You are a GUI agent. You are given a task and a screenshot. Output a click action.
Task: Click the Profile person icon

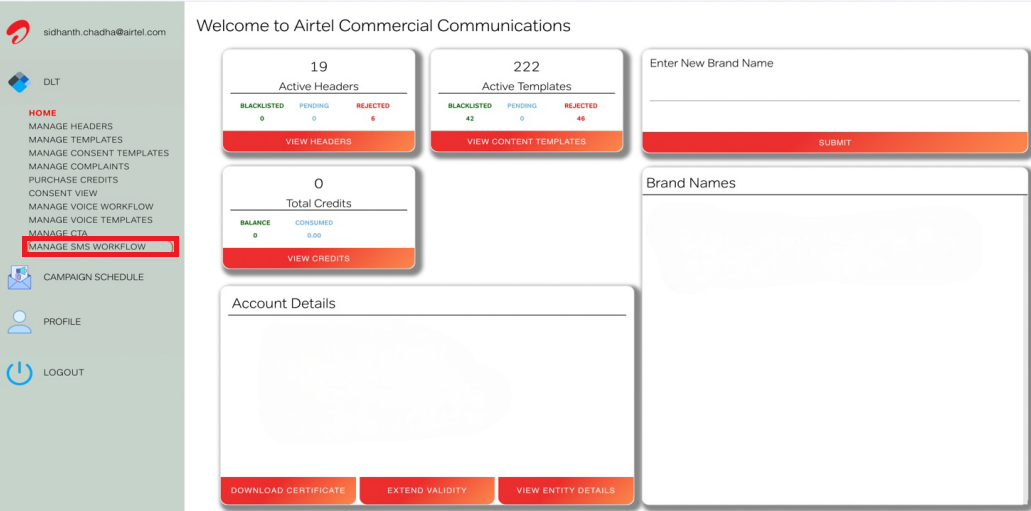point(19,322)
